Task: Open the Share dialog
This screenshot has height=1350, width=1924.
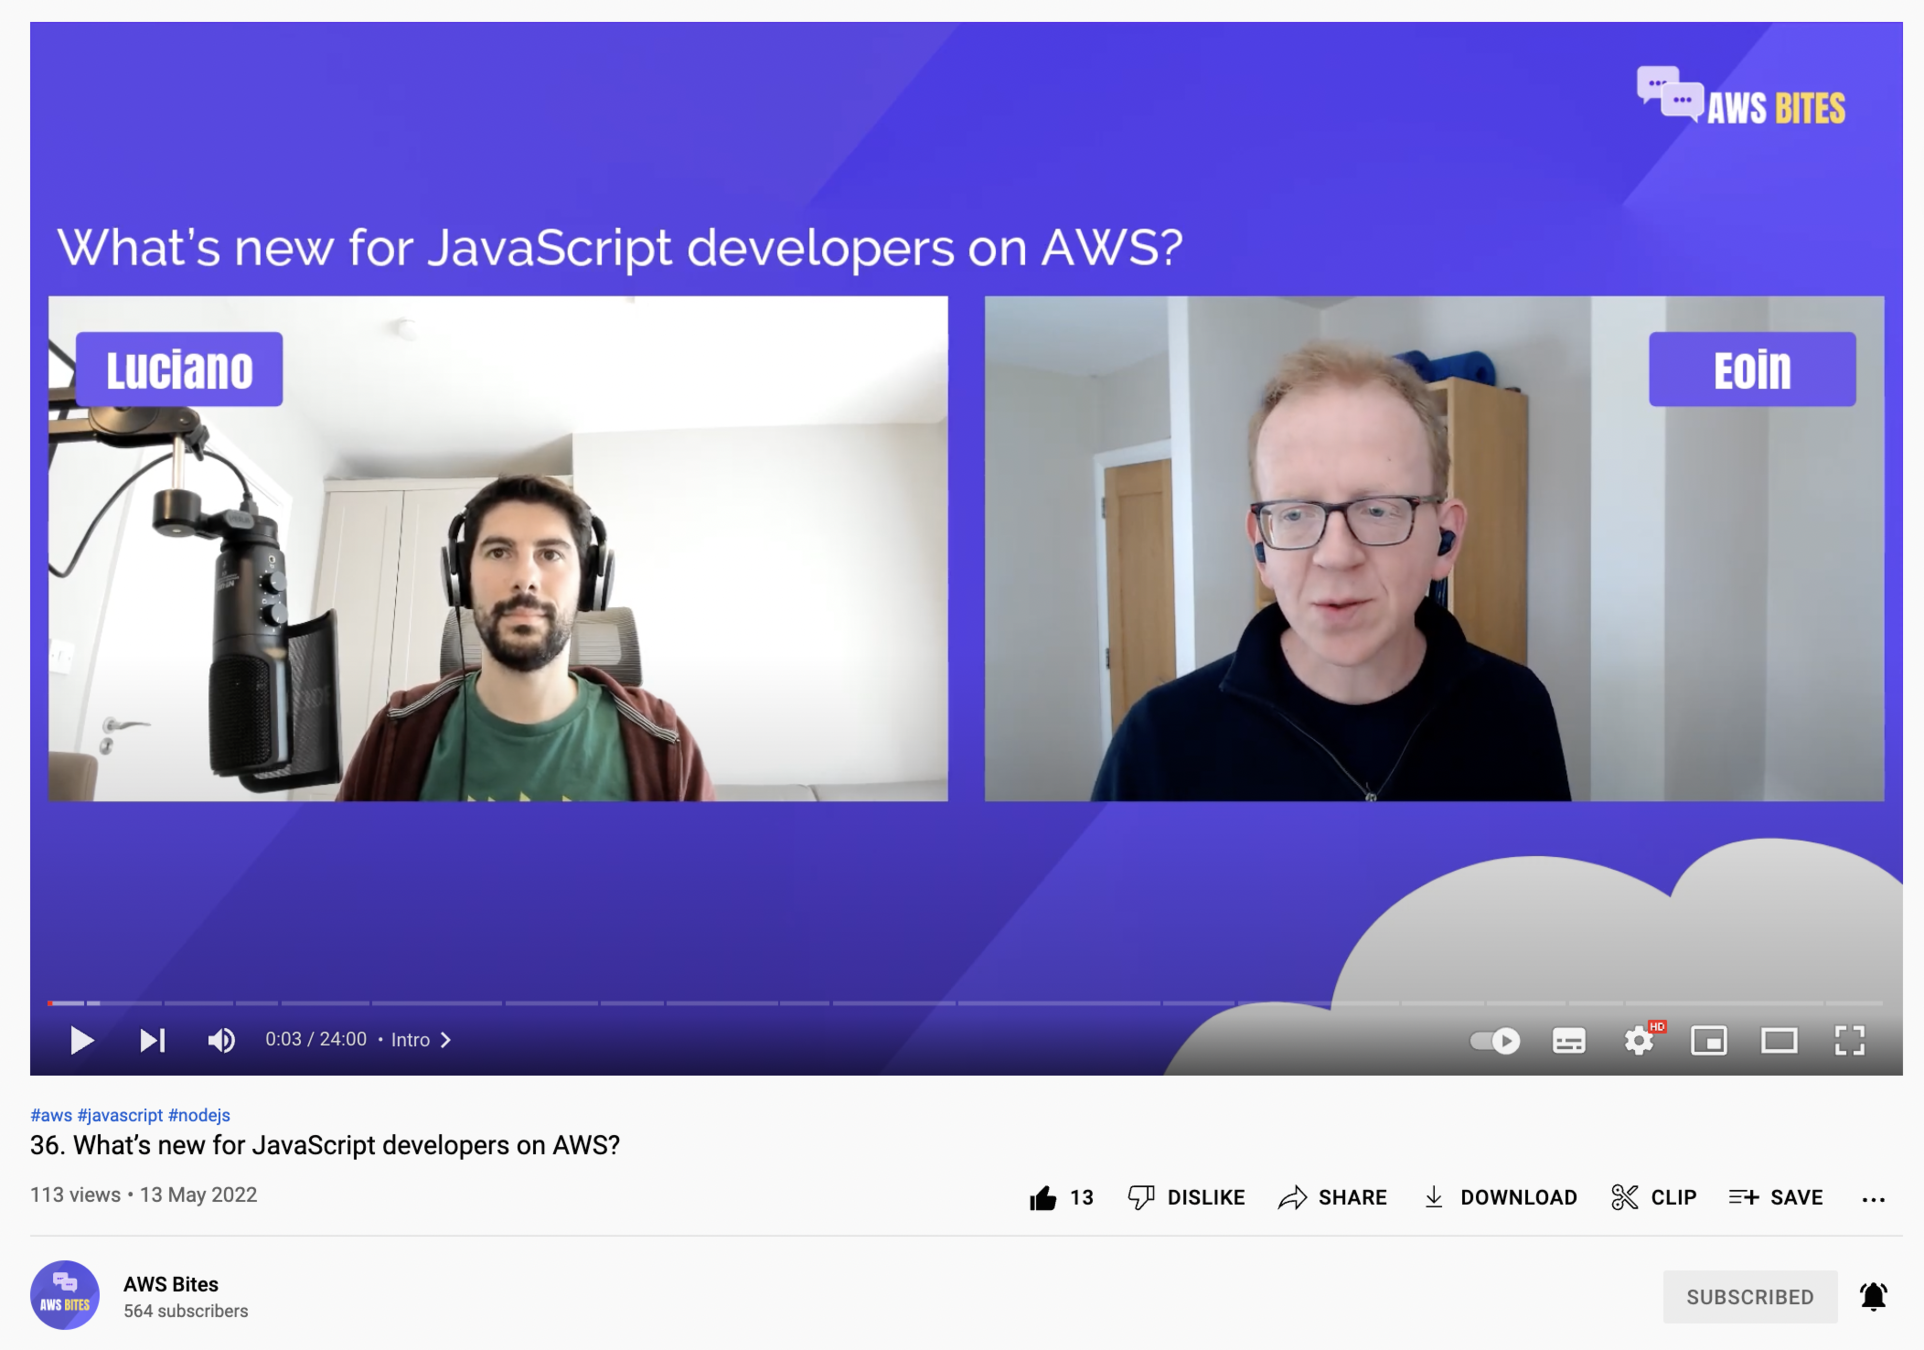Action: [1333, 1198]
